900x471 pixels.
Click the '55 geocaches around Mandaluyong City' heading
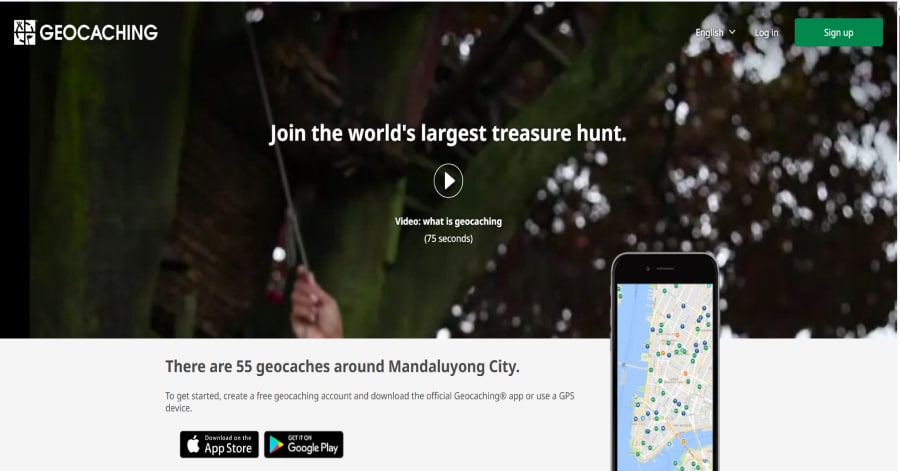(342, 367)
